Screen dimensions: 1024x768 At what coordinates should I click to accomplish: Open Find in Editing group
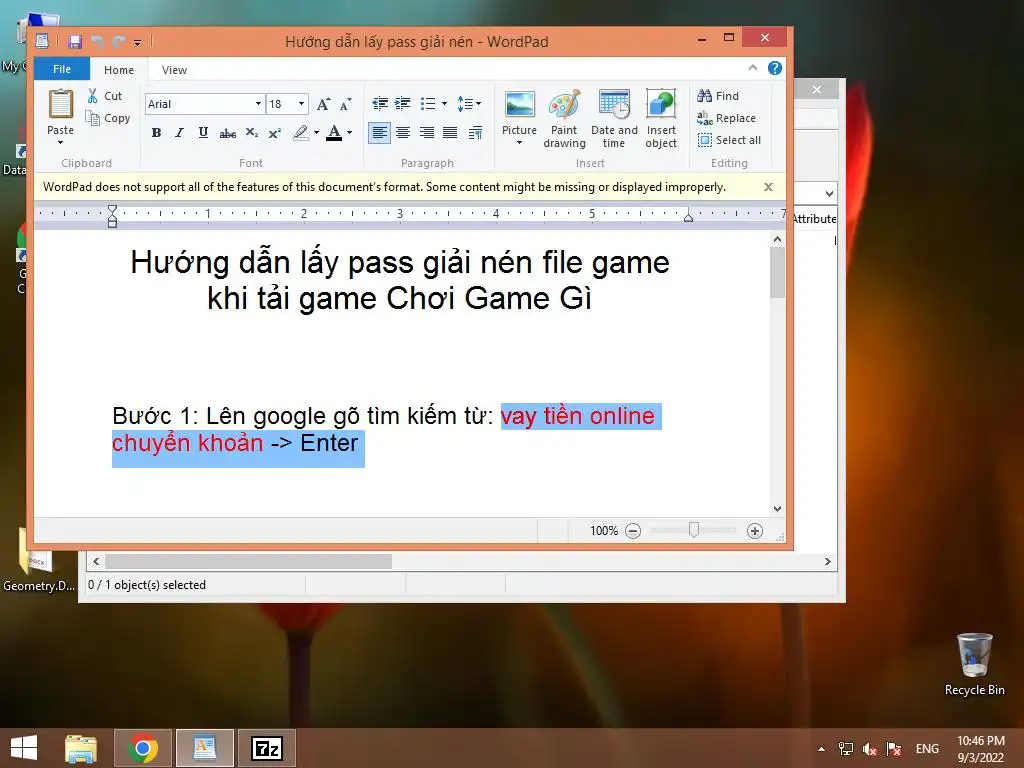[x=718, y=96]
